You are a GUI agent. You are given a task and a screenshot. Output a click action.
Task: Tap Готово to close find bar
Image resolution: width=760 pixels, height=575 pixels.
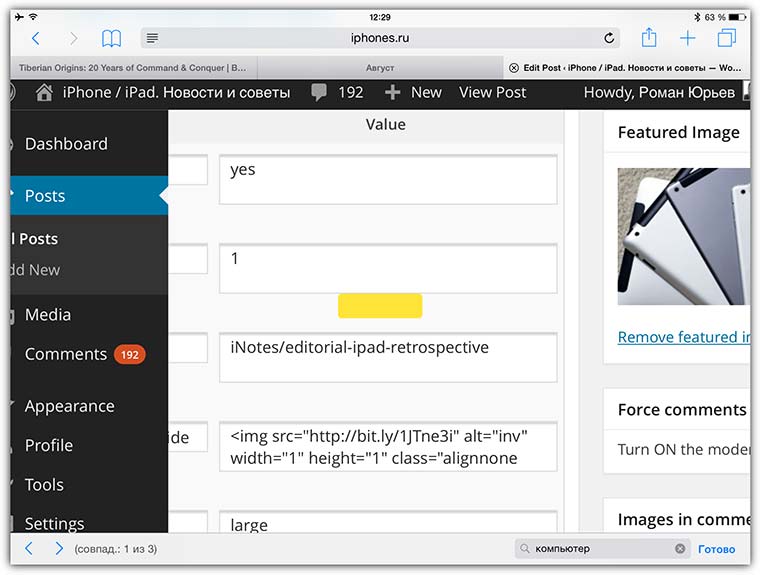[716, 549]
